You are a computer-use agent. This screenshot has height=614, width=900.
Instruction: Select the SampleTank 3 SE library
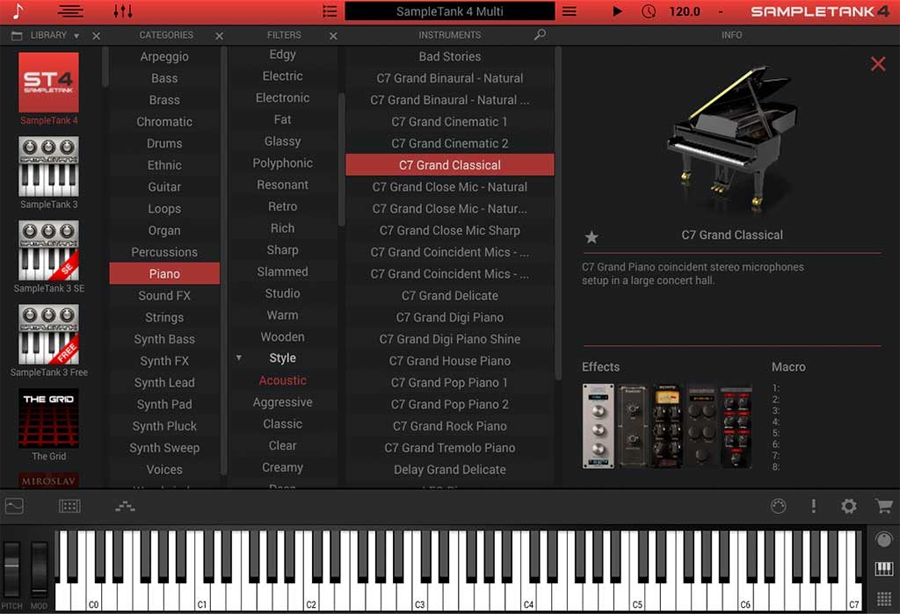click(49, 250)
